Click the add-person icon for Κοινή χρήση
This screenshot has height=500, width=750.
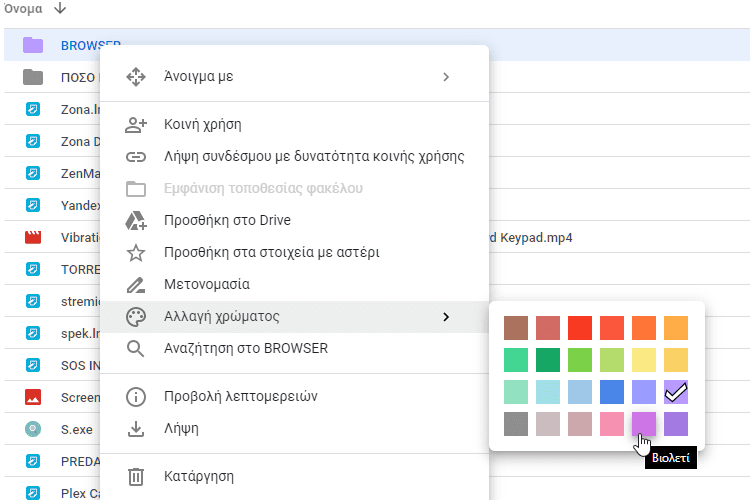coord(135,125)
